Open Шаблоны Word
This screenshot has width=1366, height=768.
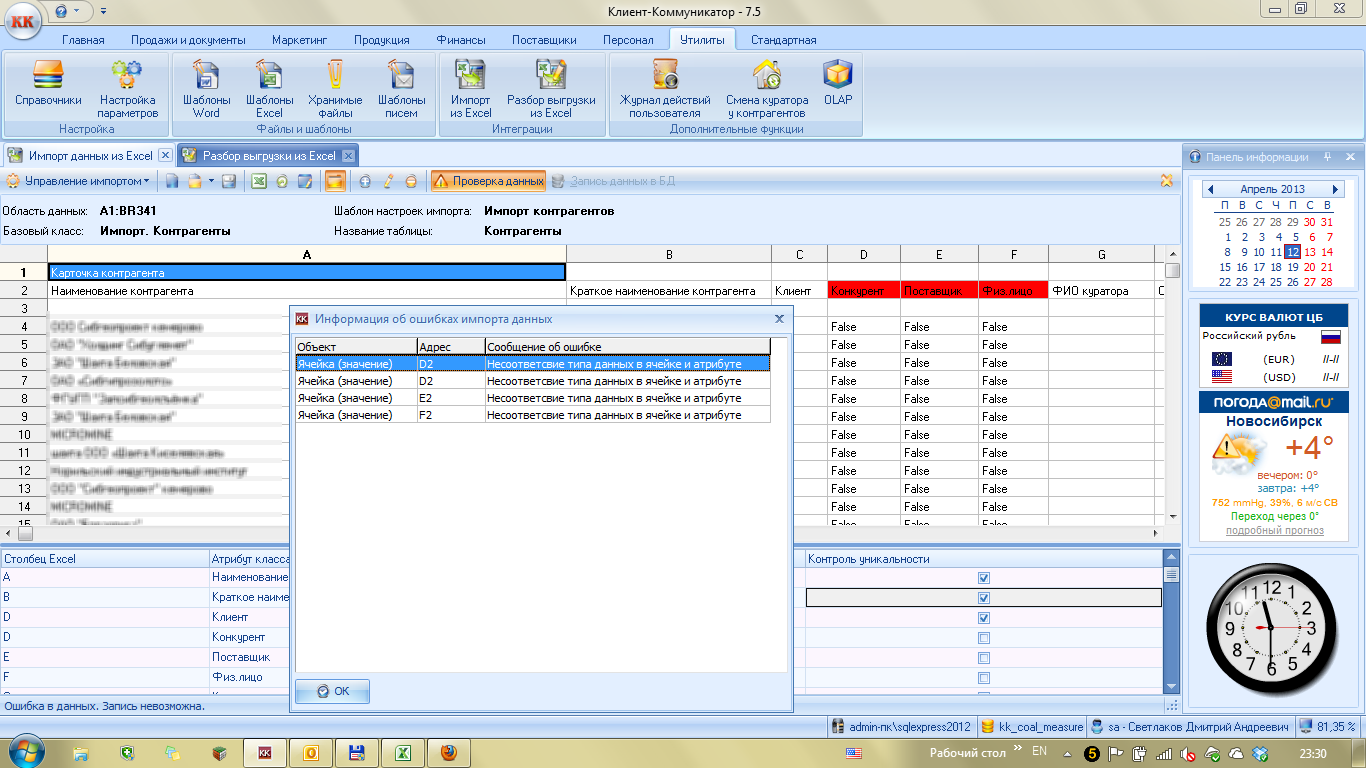[x=207, y=88]
